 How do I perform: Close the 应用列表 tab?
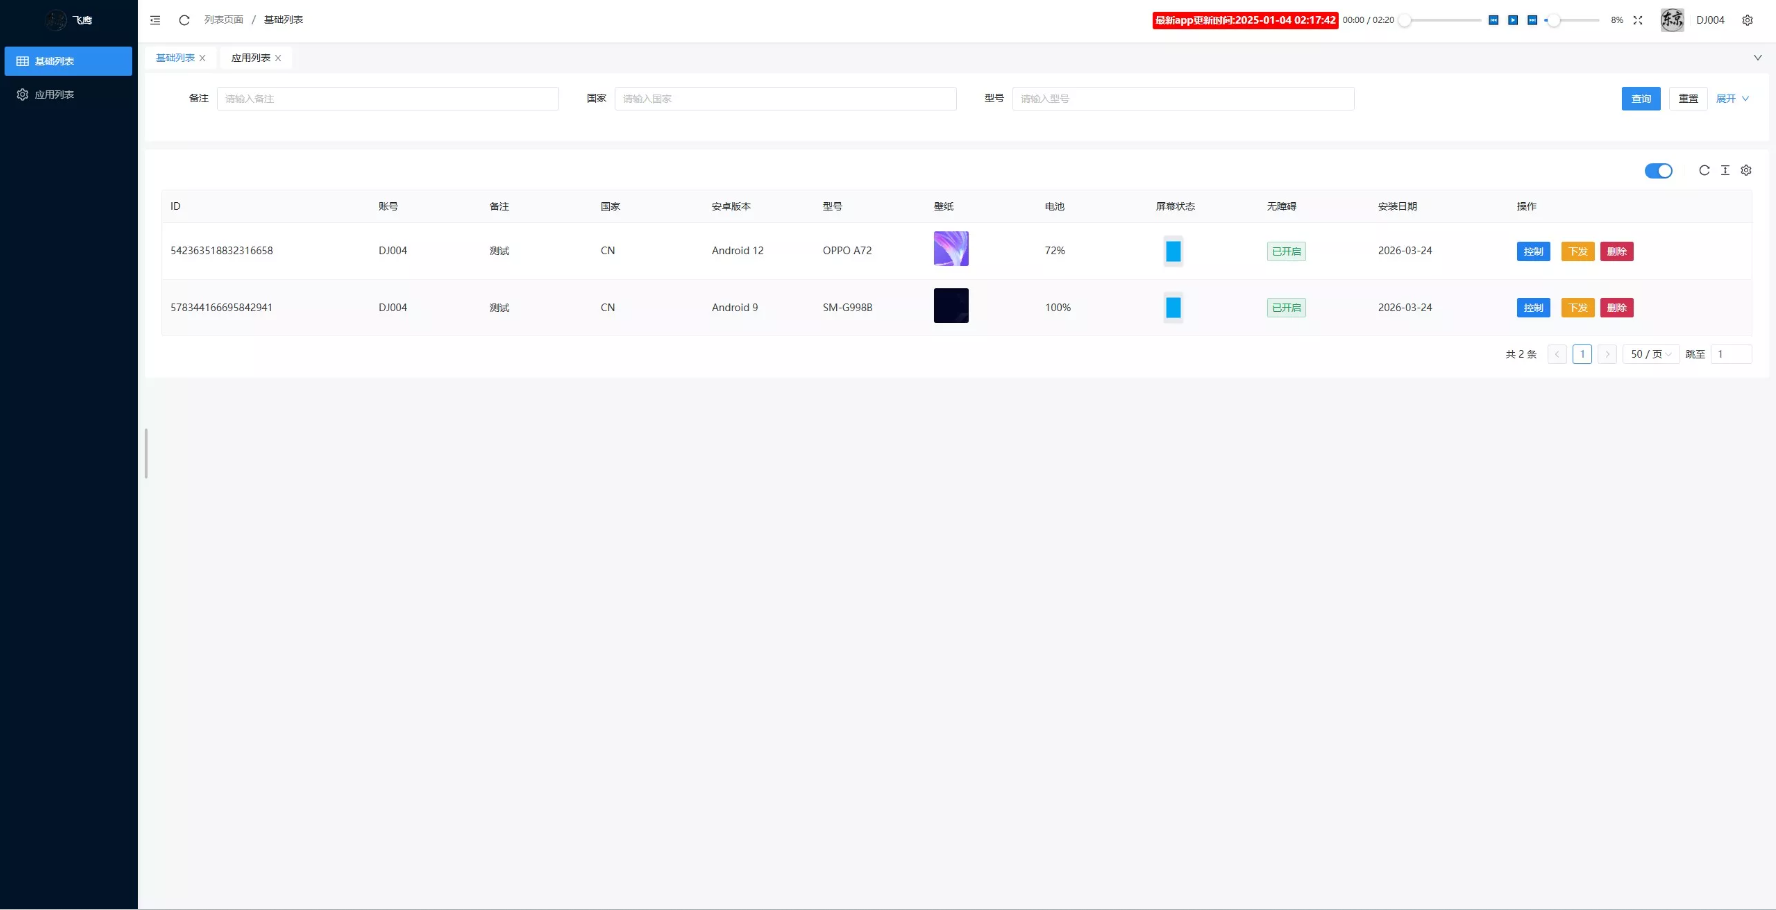point(278,58)
